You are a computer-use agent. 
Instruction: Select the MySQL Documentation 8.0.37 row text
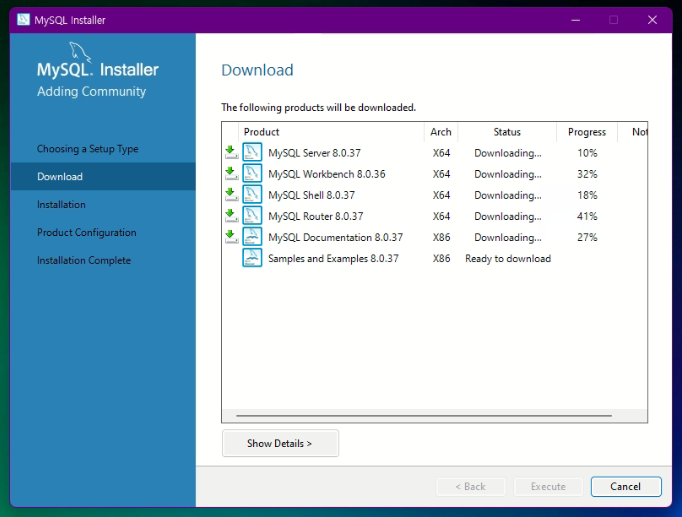[335, 237]
